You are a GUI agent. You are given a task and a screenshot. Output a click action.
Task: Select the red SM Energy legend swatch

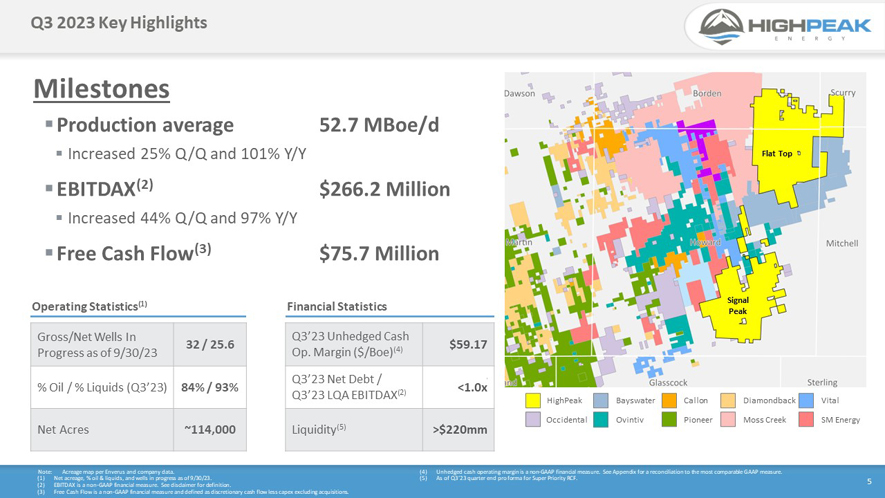click(x=806, y=420)
